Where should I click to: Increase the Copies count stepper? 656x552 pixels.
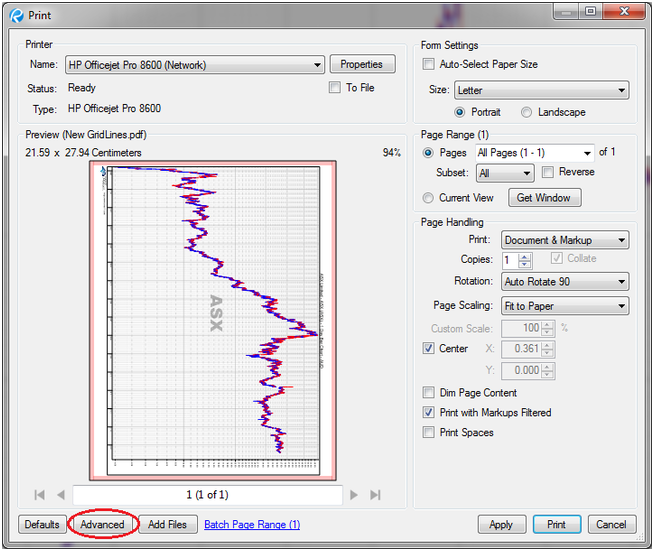pos(525,255)
